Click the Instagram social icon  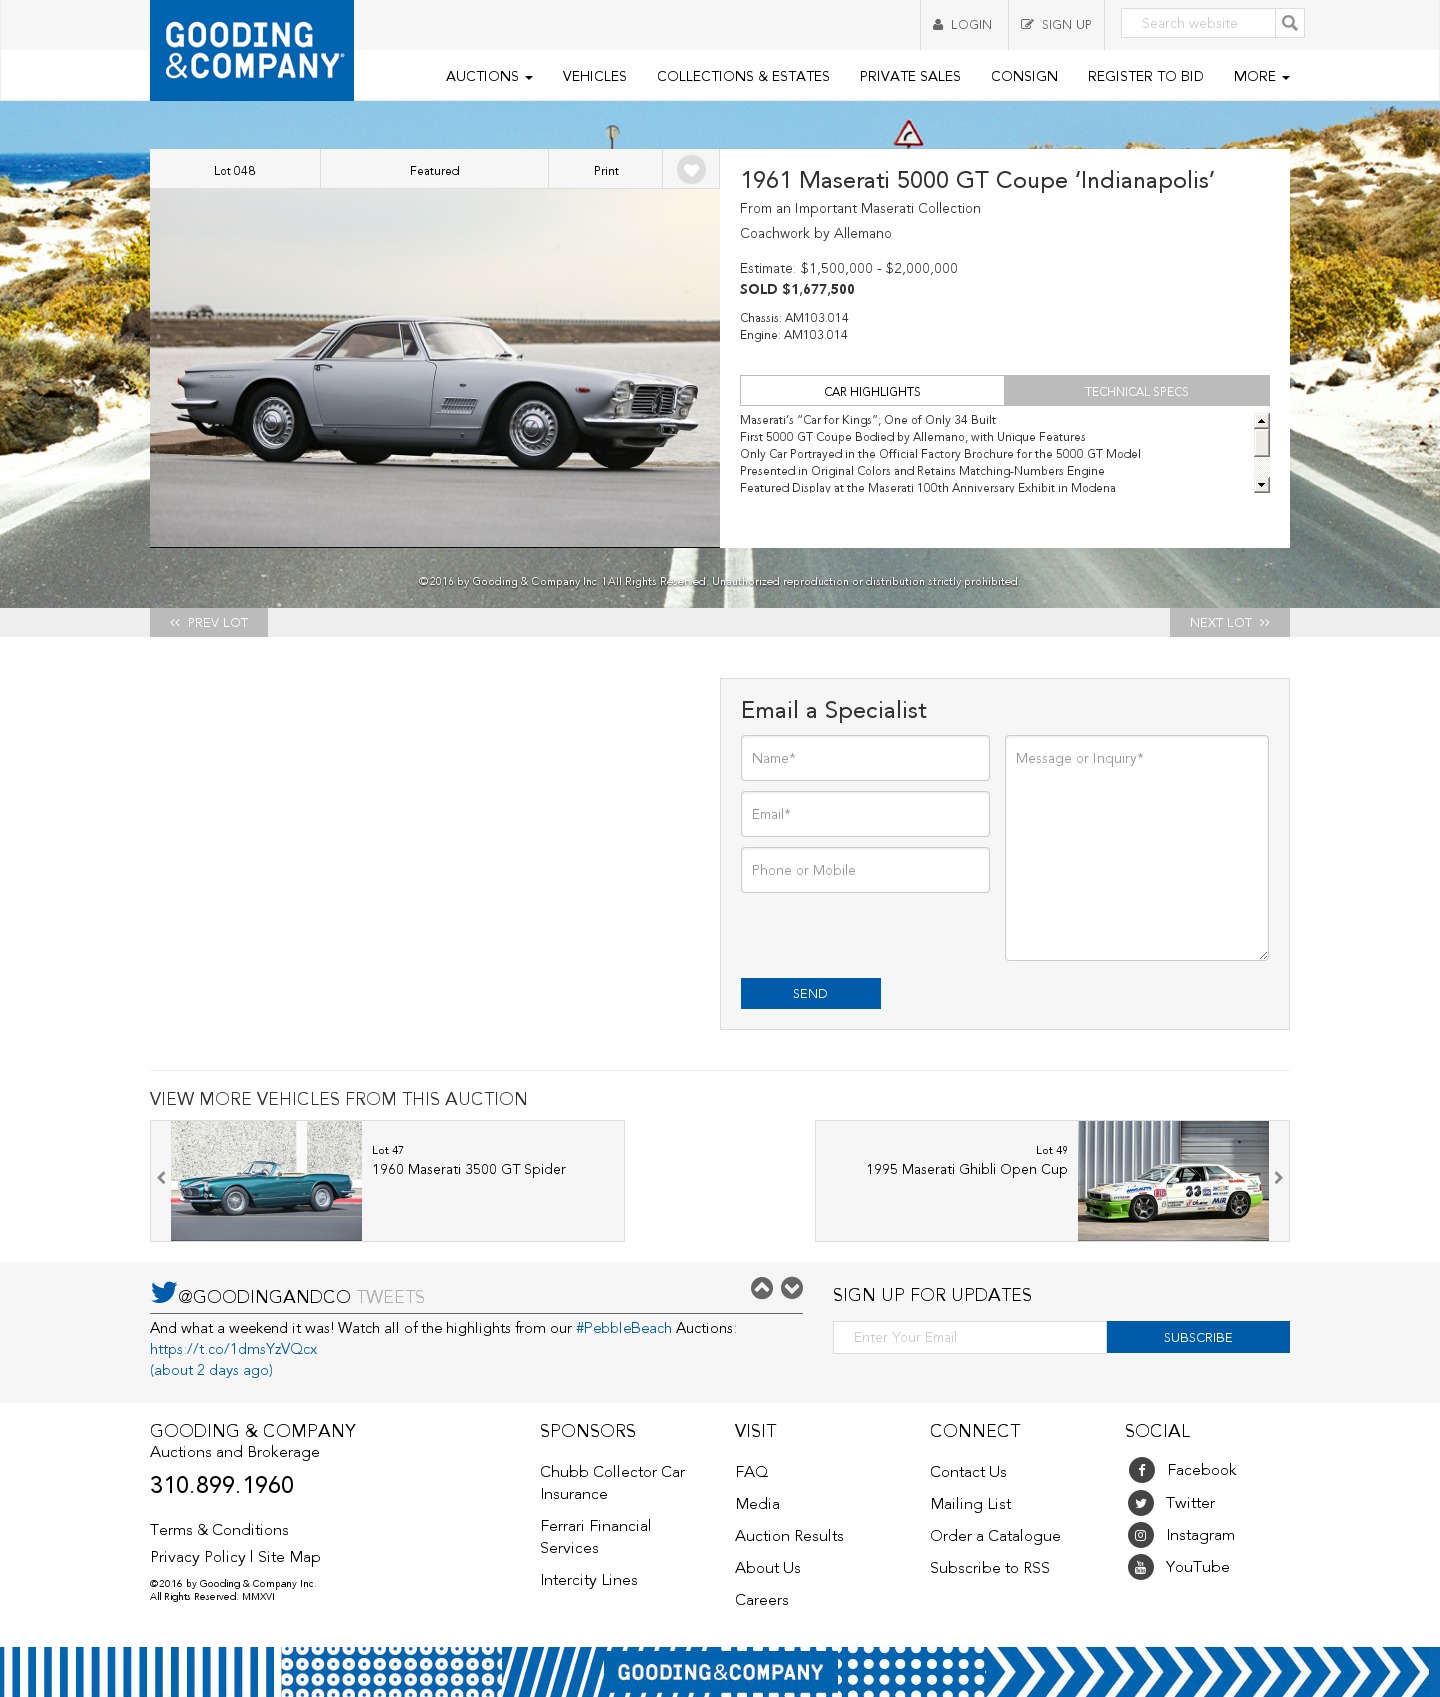click(1141, 1535)
